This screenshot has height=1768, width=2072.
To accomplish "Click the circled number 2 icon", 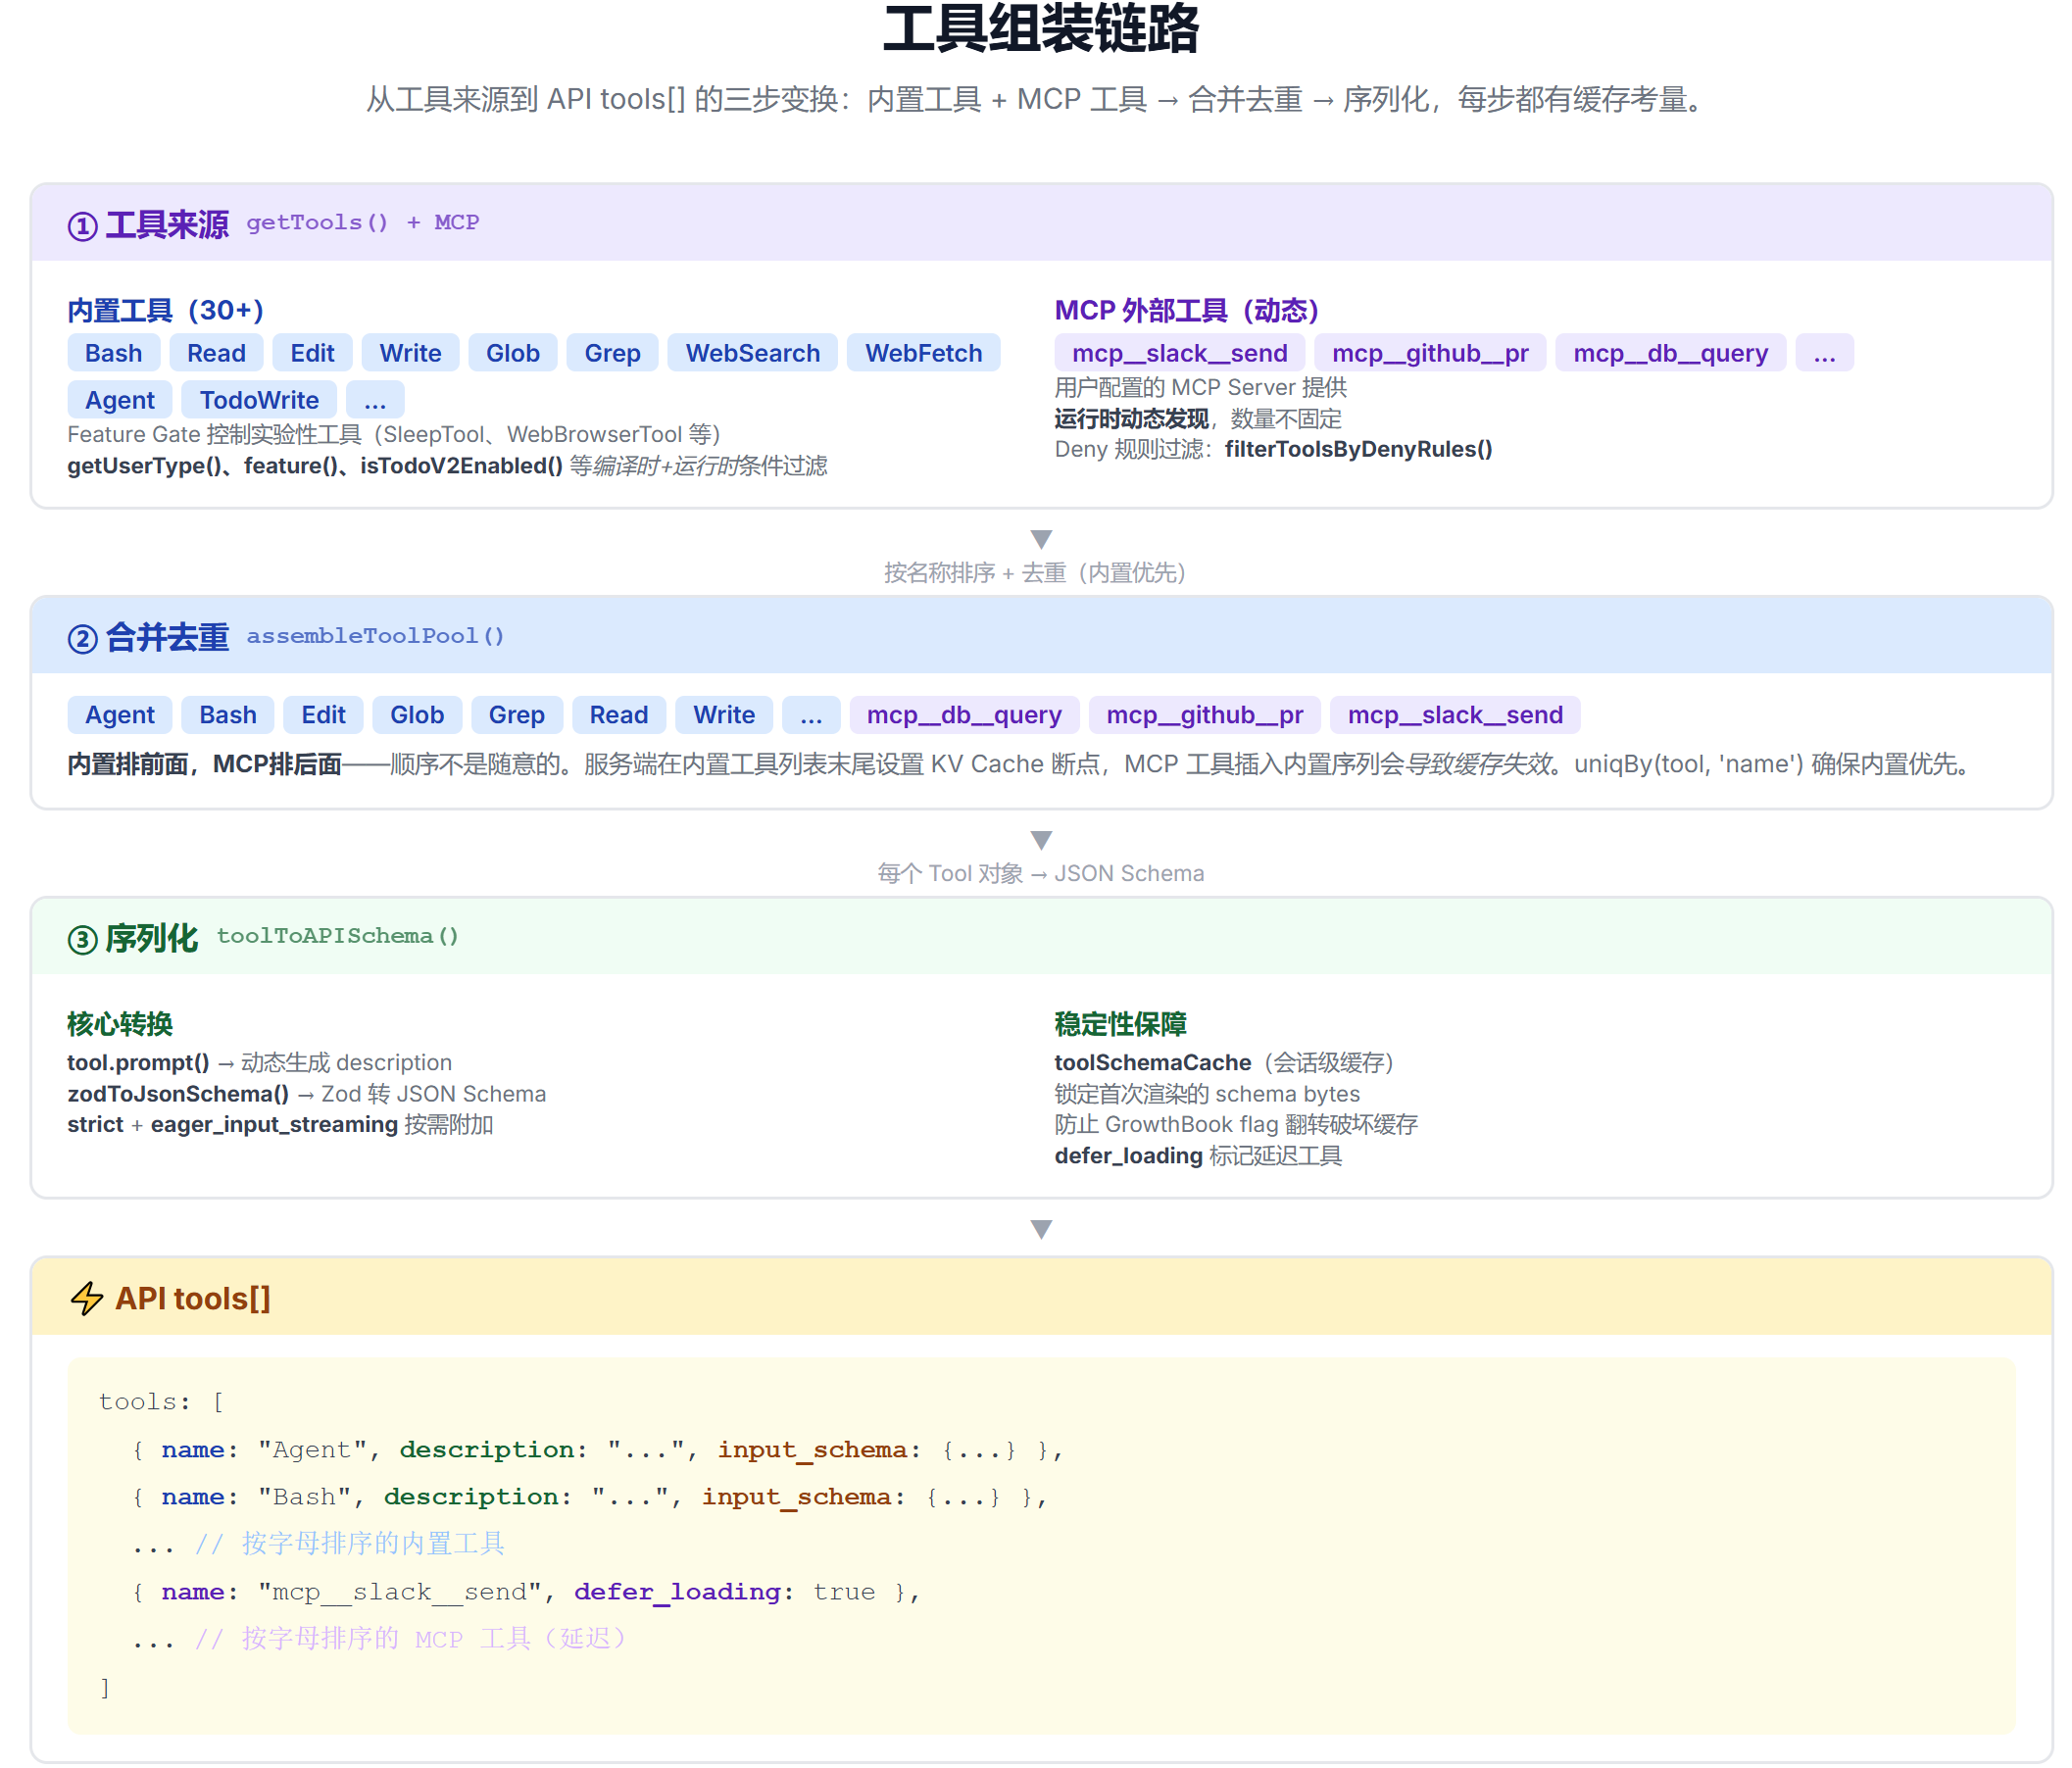I will [x=82, y=638].
